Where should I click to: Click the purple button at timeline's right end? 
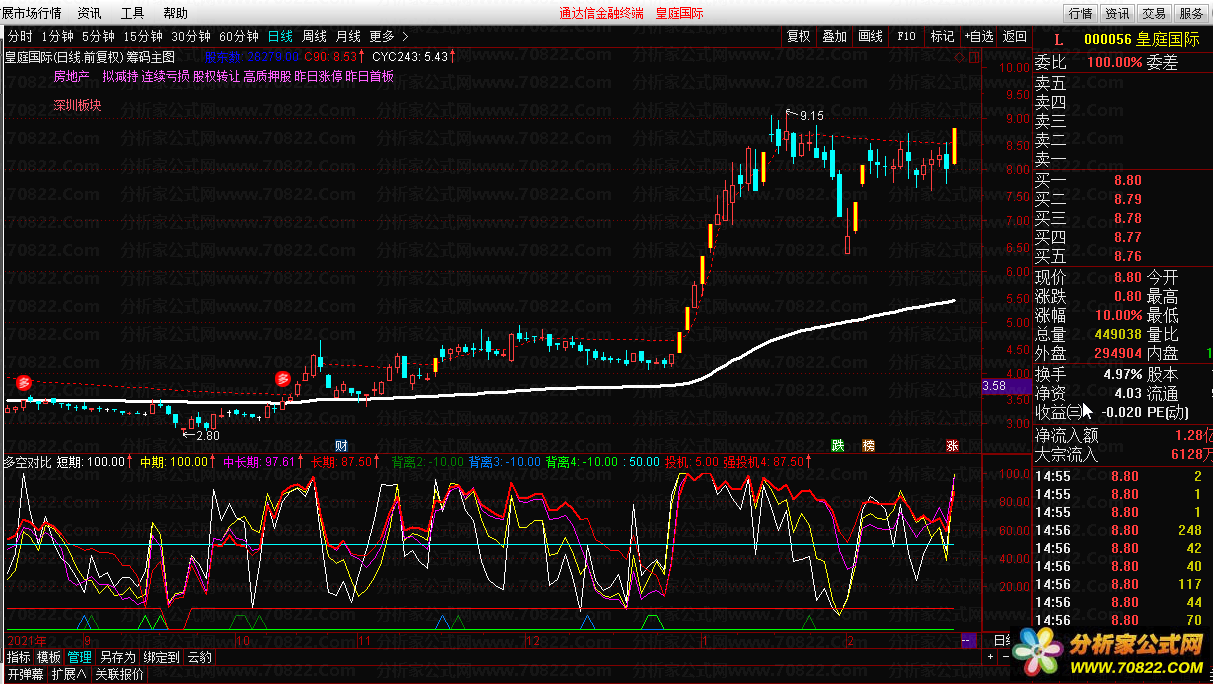tap(967, 640)
